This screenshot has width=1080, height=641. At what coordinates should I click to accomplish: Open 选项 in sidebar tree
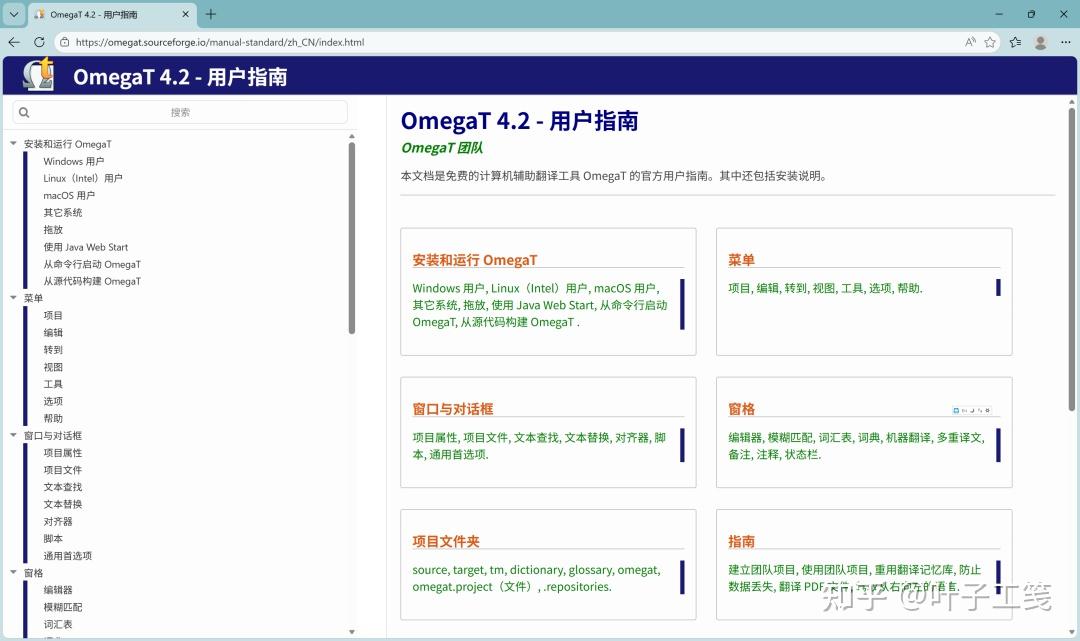click(53, 401)
